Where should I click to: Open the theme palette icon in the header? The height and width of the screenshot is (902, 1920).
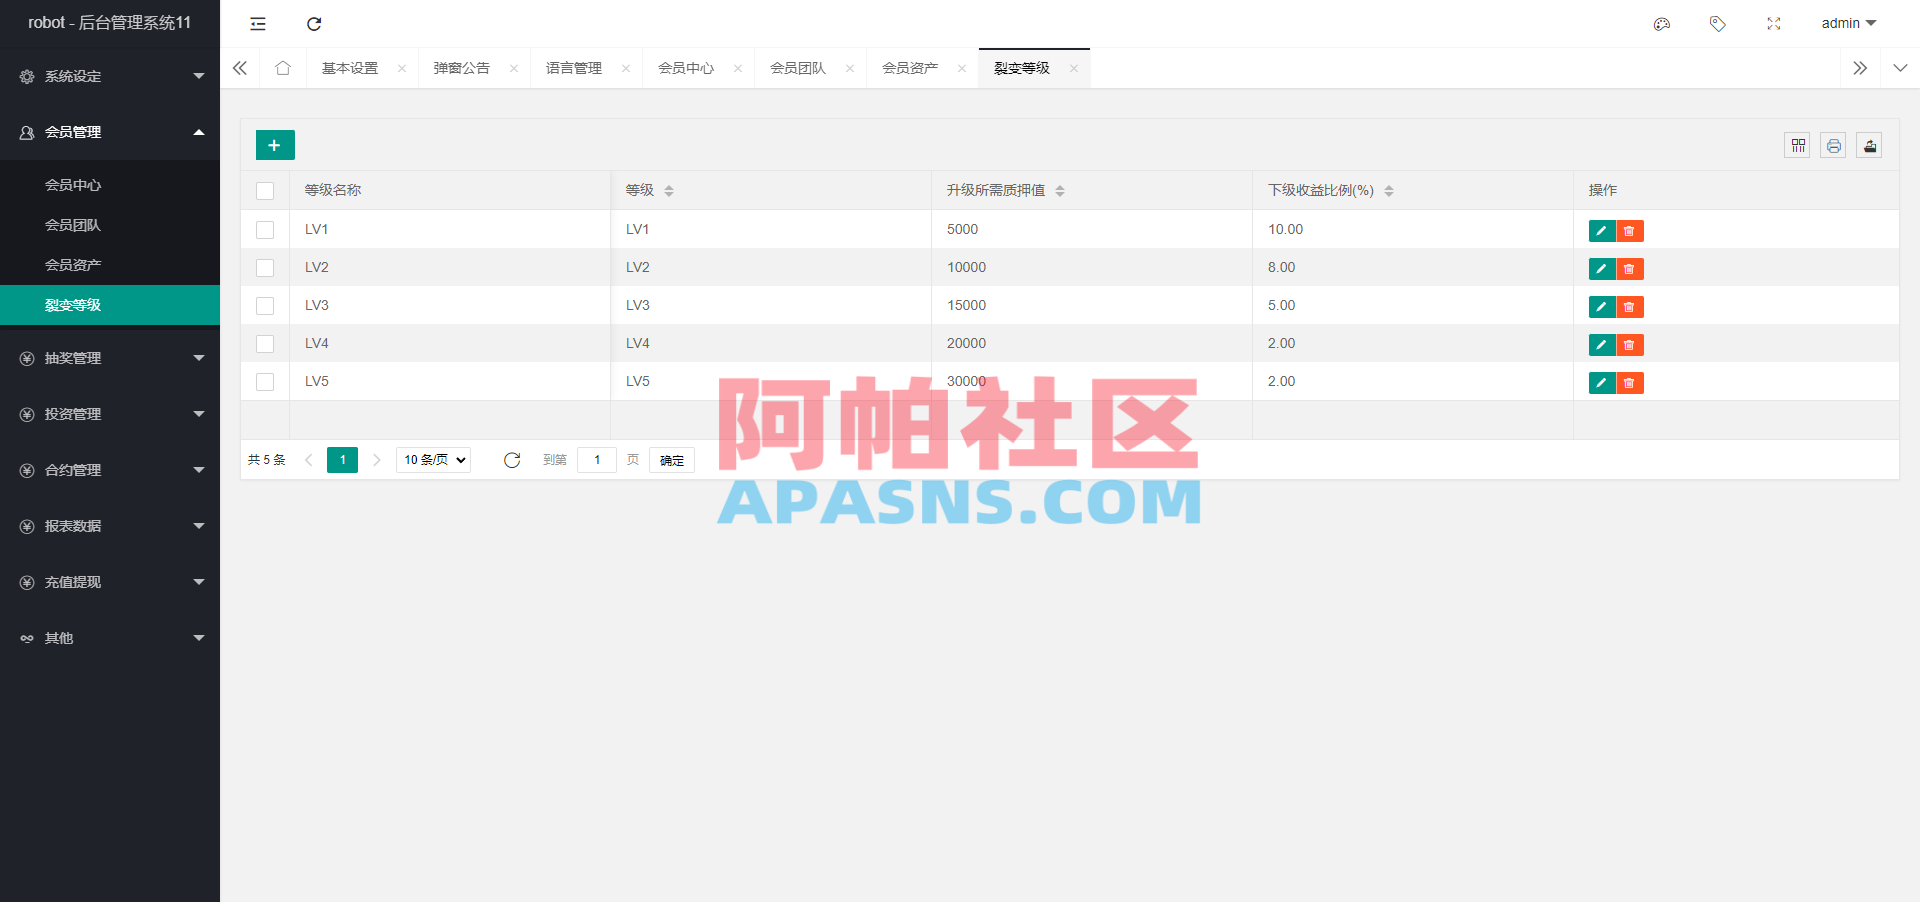[x=1662, y=23]
